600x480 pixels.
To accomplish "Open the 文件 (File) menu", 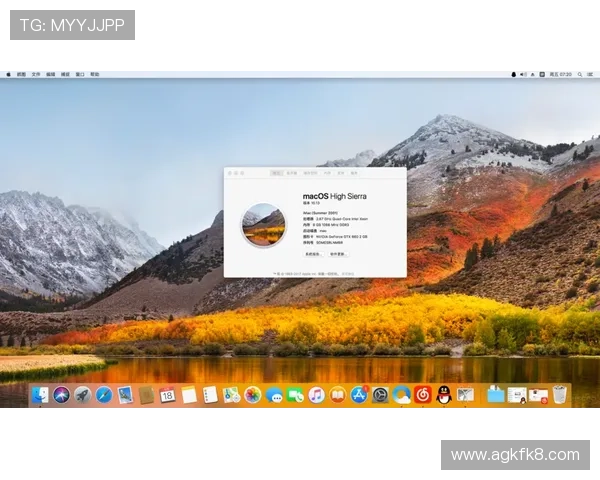I will tap(36, 74).
